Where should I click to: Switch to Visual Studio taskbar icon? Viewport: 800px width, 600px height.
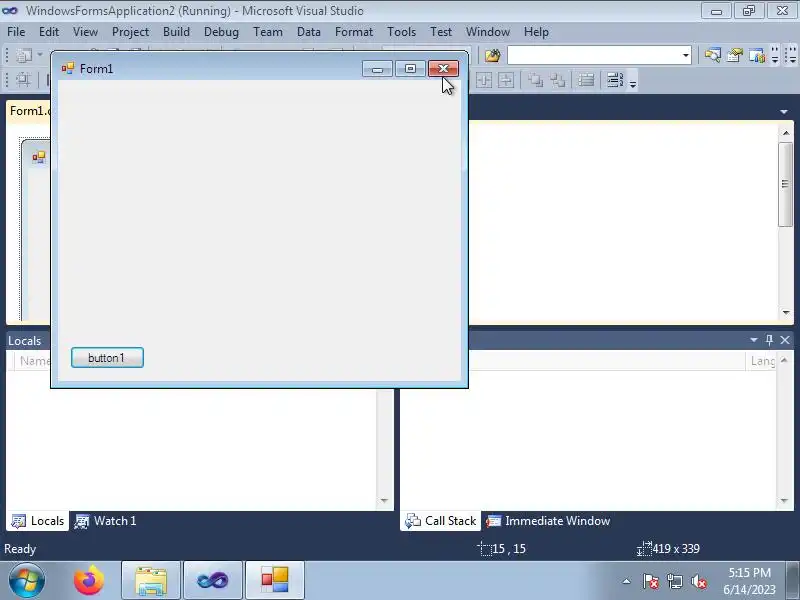tap(213, 581)
